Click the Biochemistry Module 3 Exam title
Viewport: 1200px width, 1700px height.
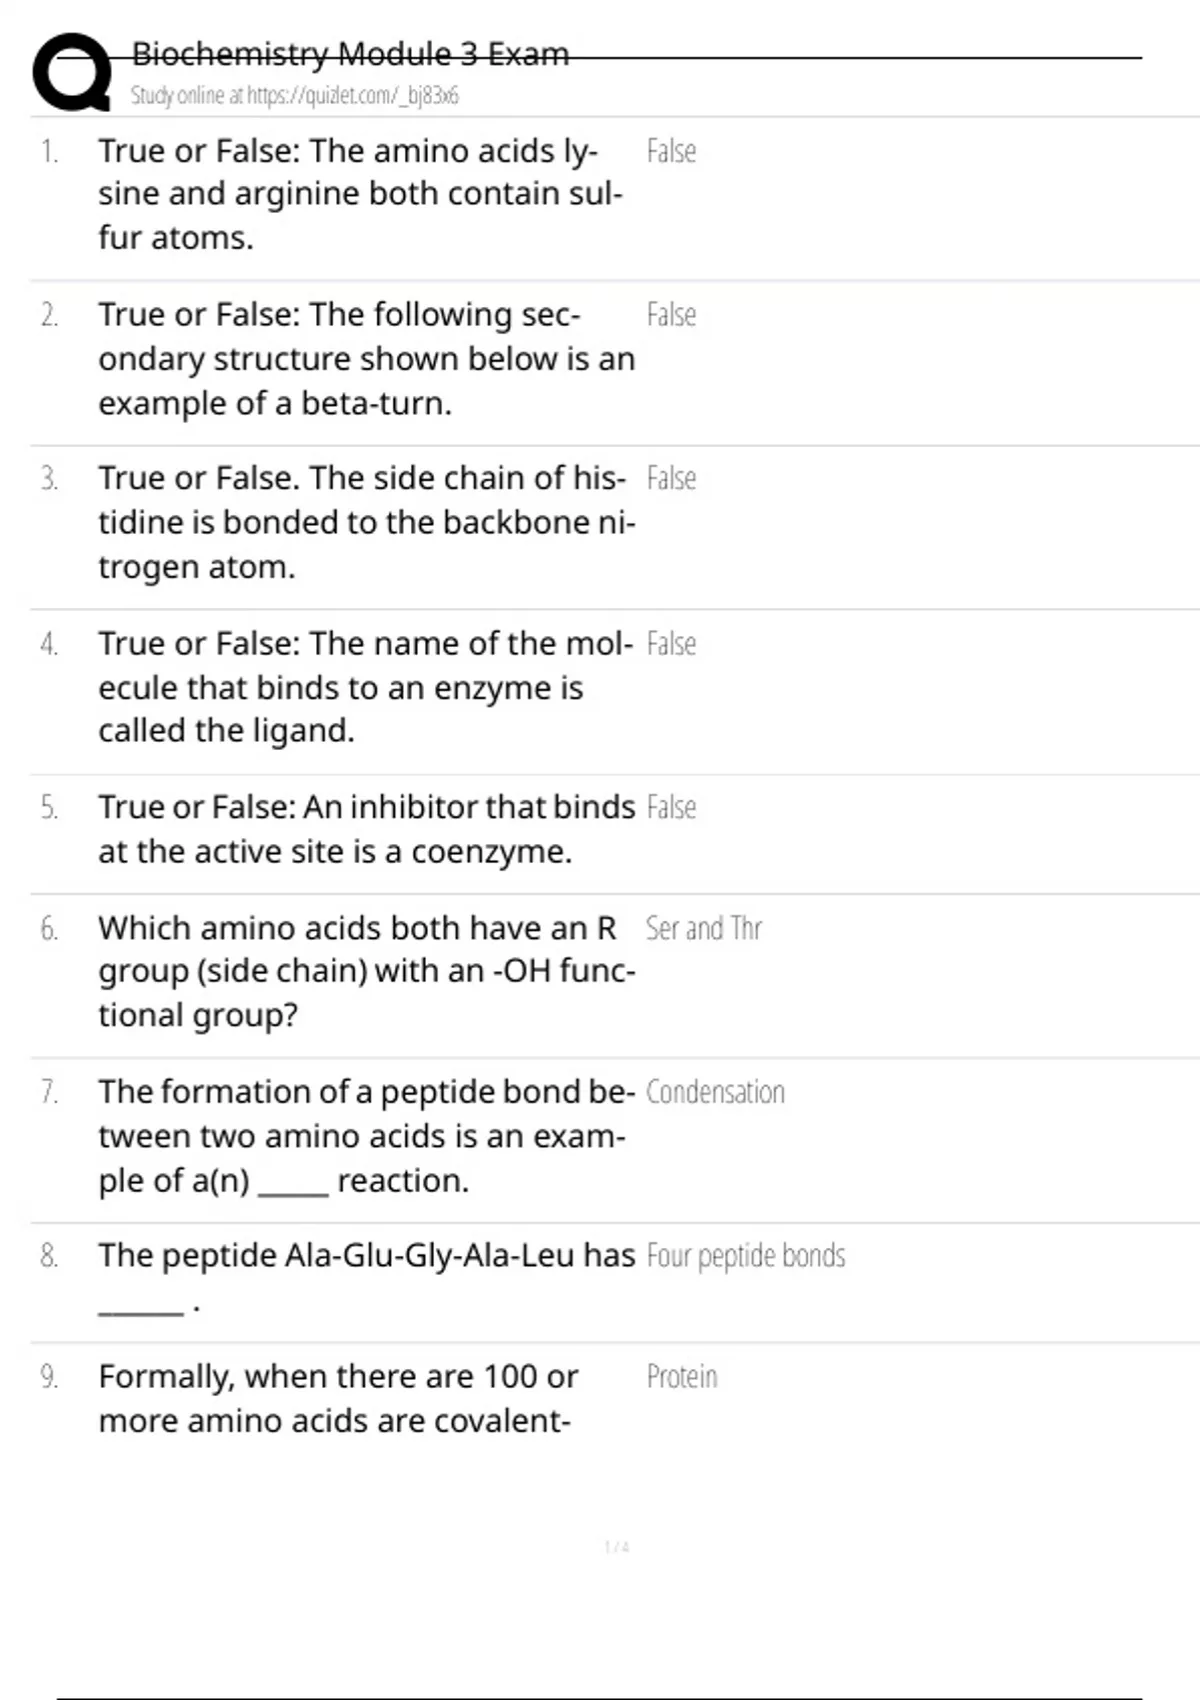[350, 53]
